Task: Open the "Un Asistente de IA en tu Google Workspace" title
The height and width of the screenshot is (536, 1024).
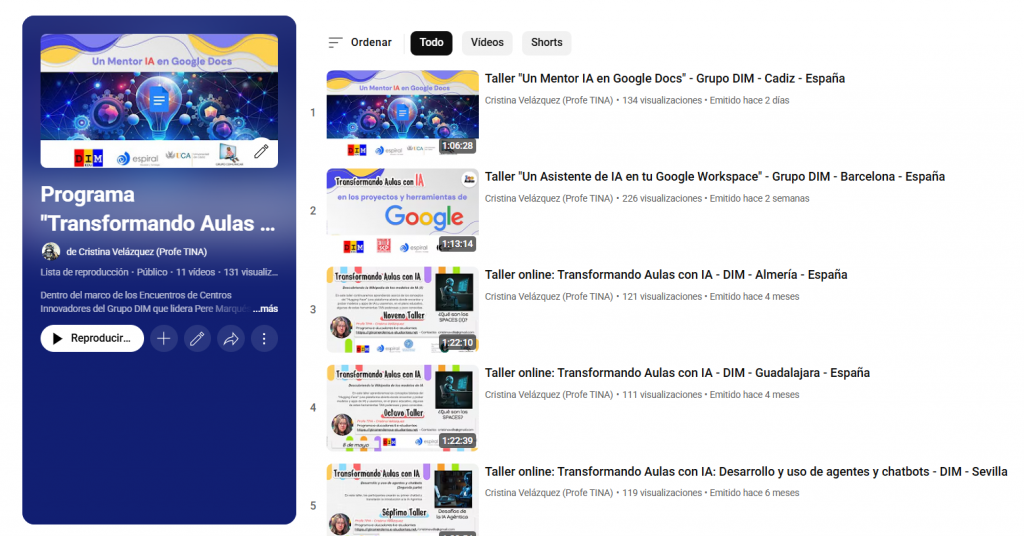Action: [714, 177]
